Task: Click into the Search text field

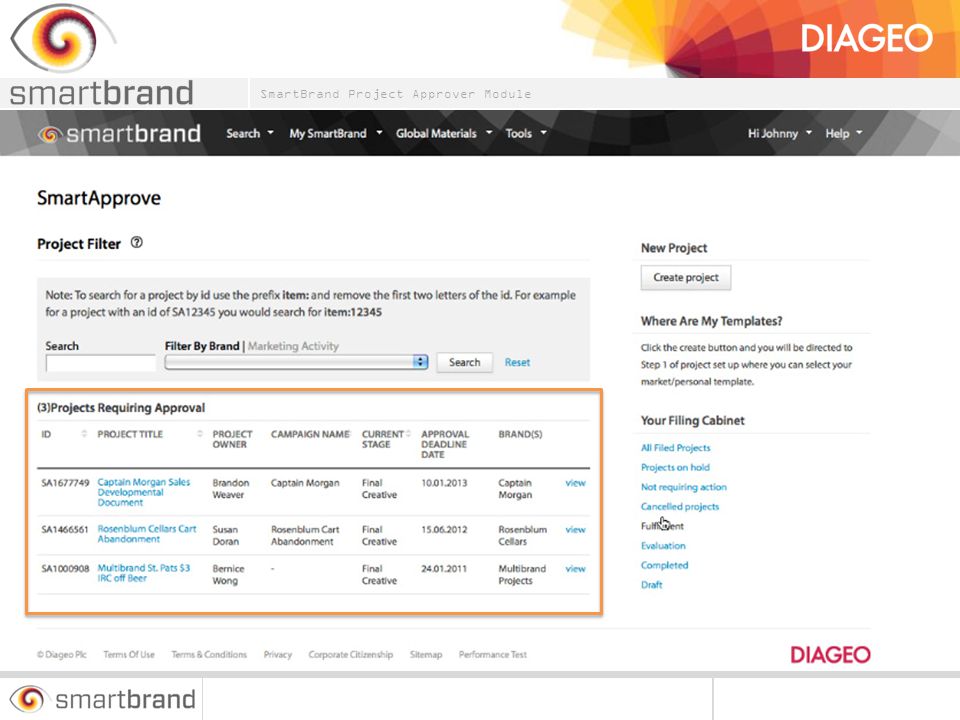Action: 100,362
